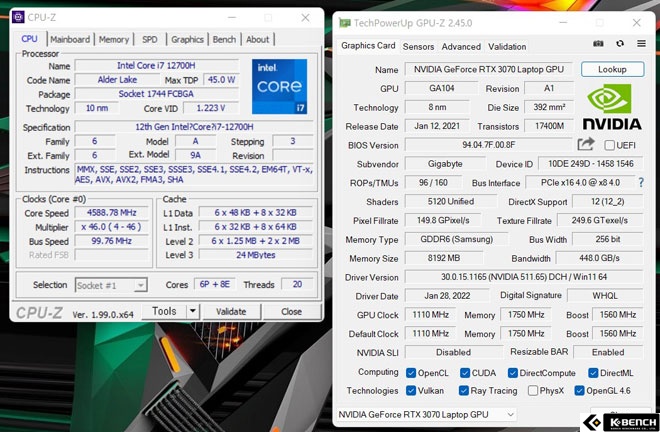This screenshot has height=432, width=660.
Task: Toggle the OpenCL checkbox
Action: click(411, 373)
